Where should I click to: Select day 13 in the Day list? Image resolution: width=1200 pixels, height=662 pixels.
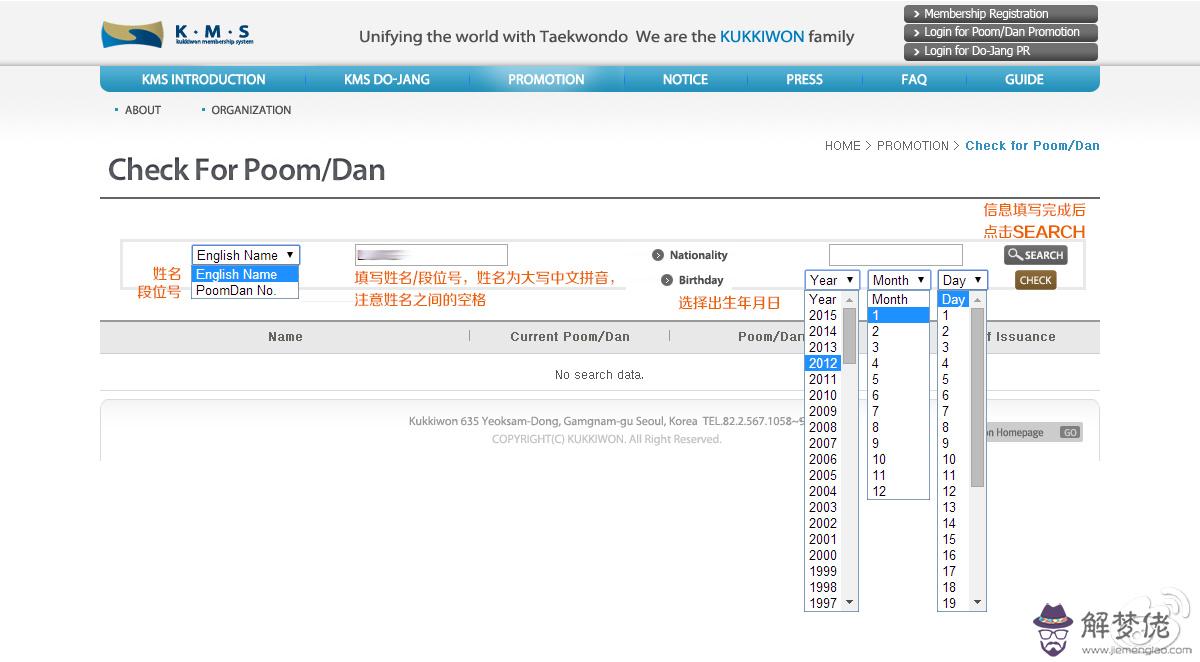pos(954,507)
